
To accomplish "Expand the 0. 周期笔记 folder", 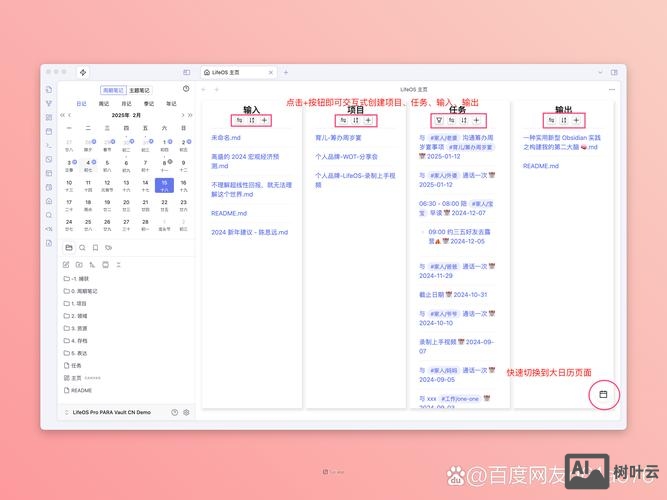I will click(80, 291).
